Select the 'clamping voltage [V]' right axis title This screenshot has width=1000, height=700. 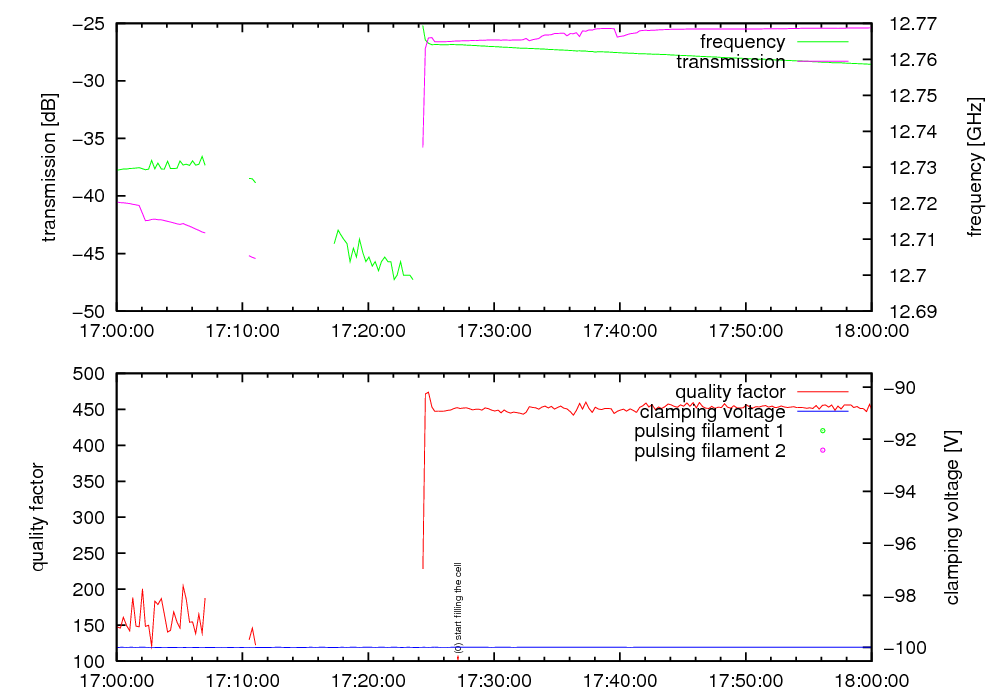click(953, 517)
